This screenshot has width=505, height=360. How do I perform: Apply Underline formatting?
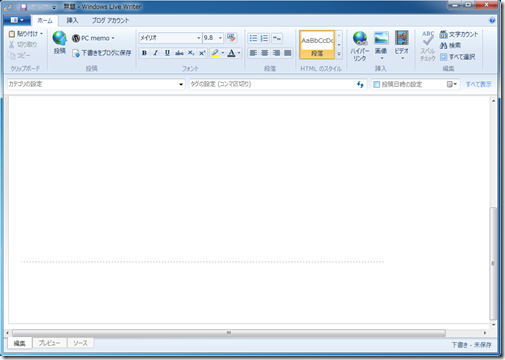[167, 53]
